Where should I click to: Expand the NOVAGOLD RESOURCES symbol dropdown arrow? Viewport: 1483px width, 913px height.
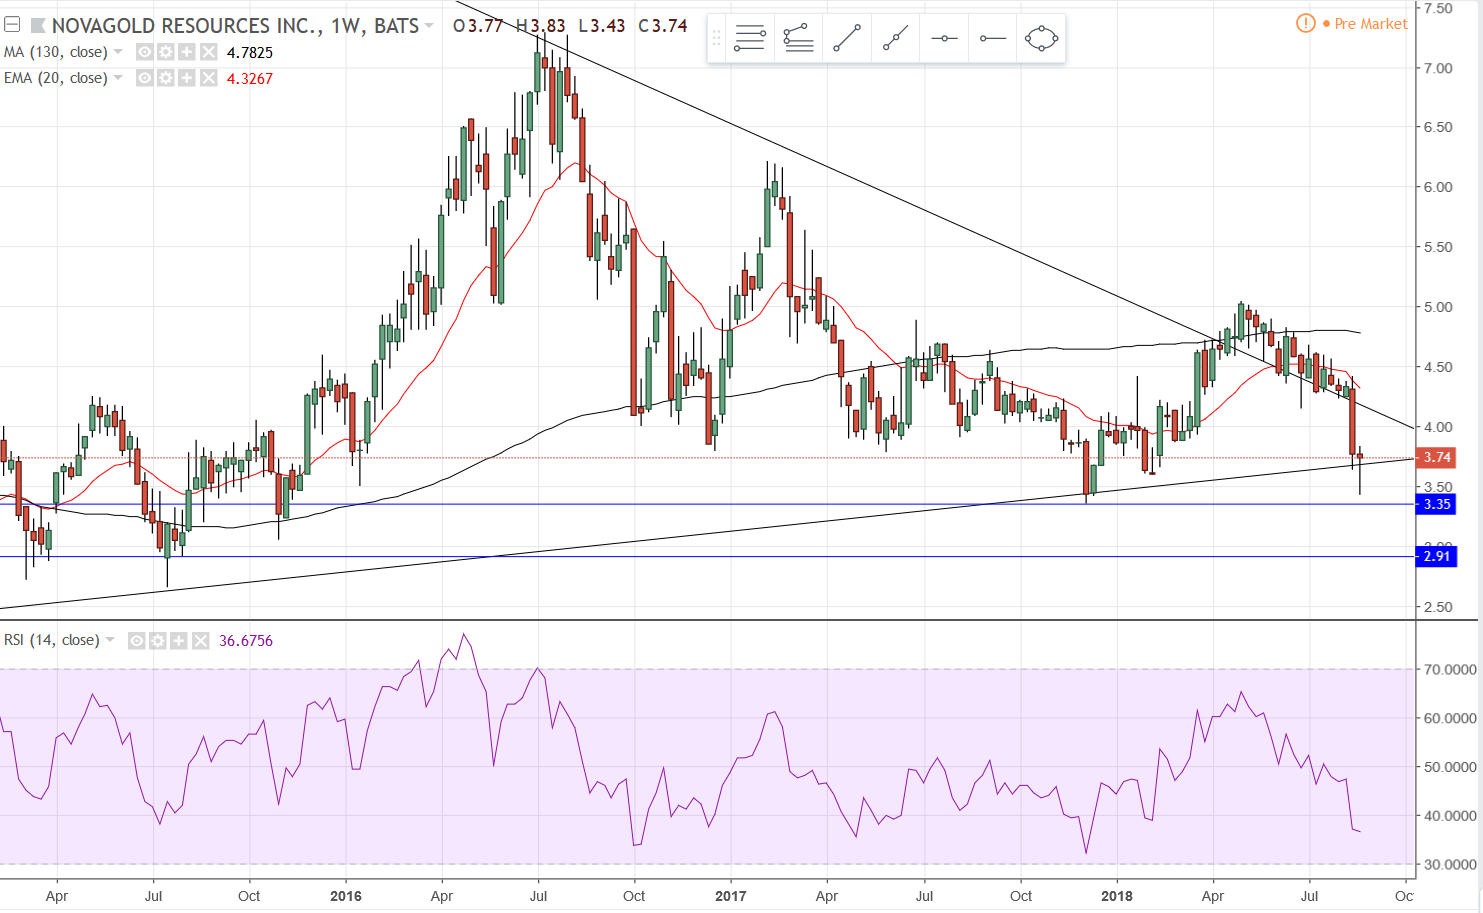click(x=429, y=25)
